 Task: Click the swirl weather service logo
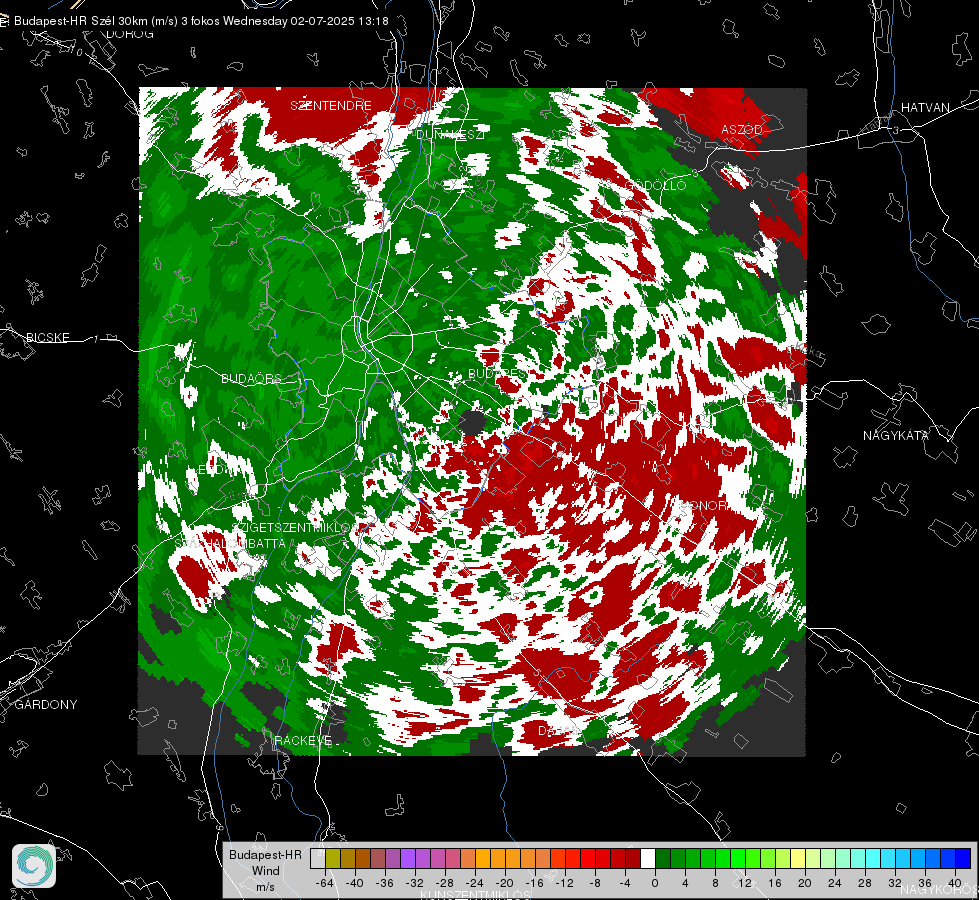(x=34, y=866)
